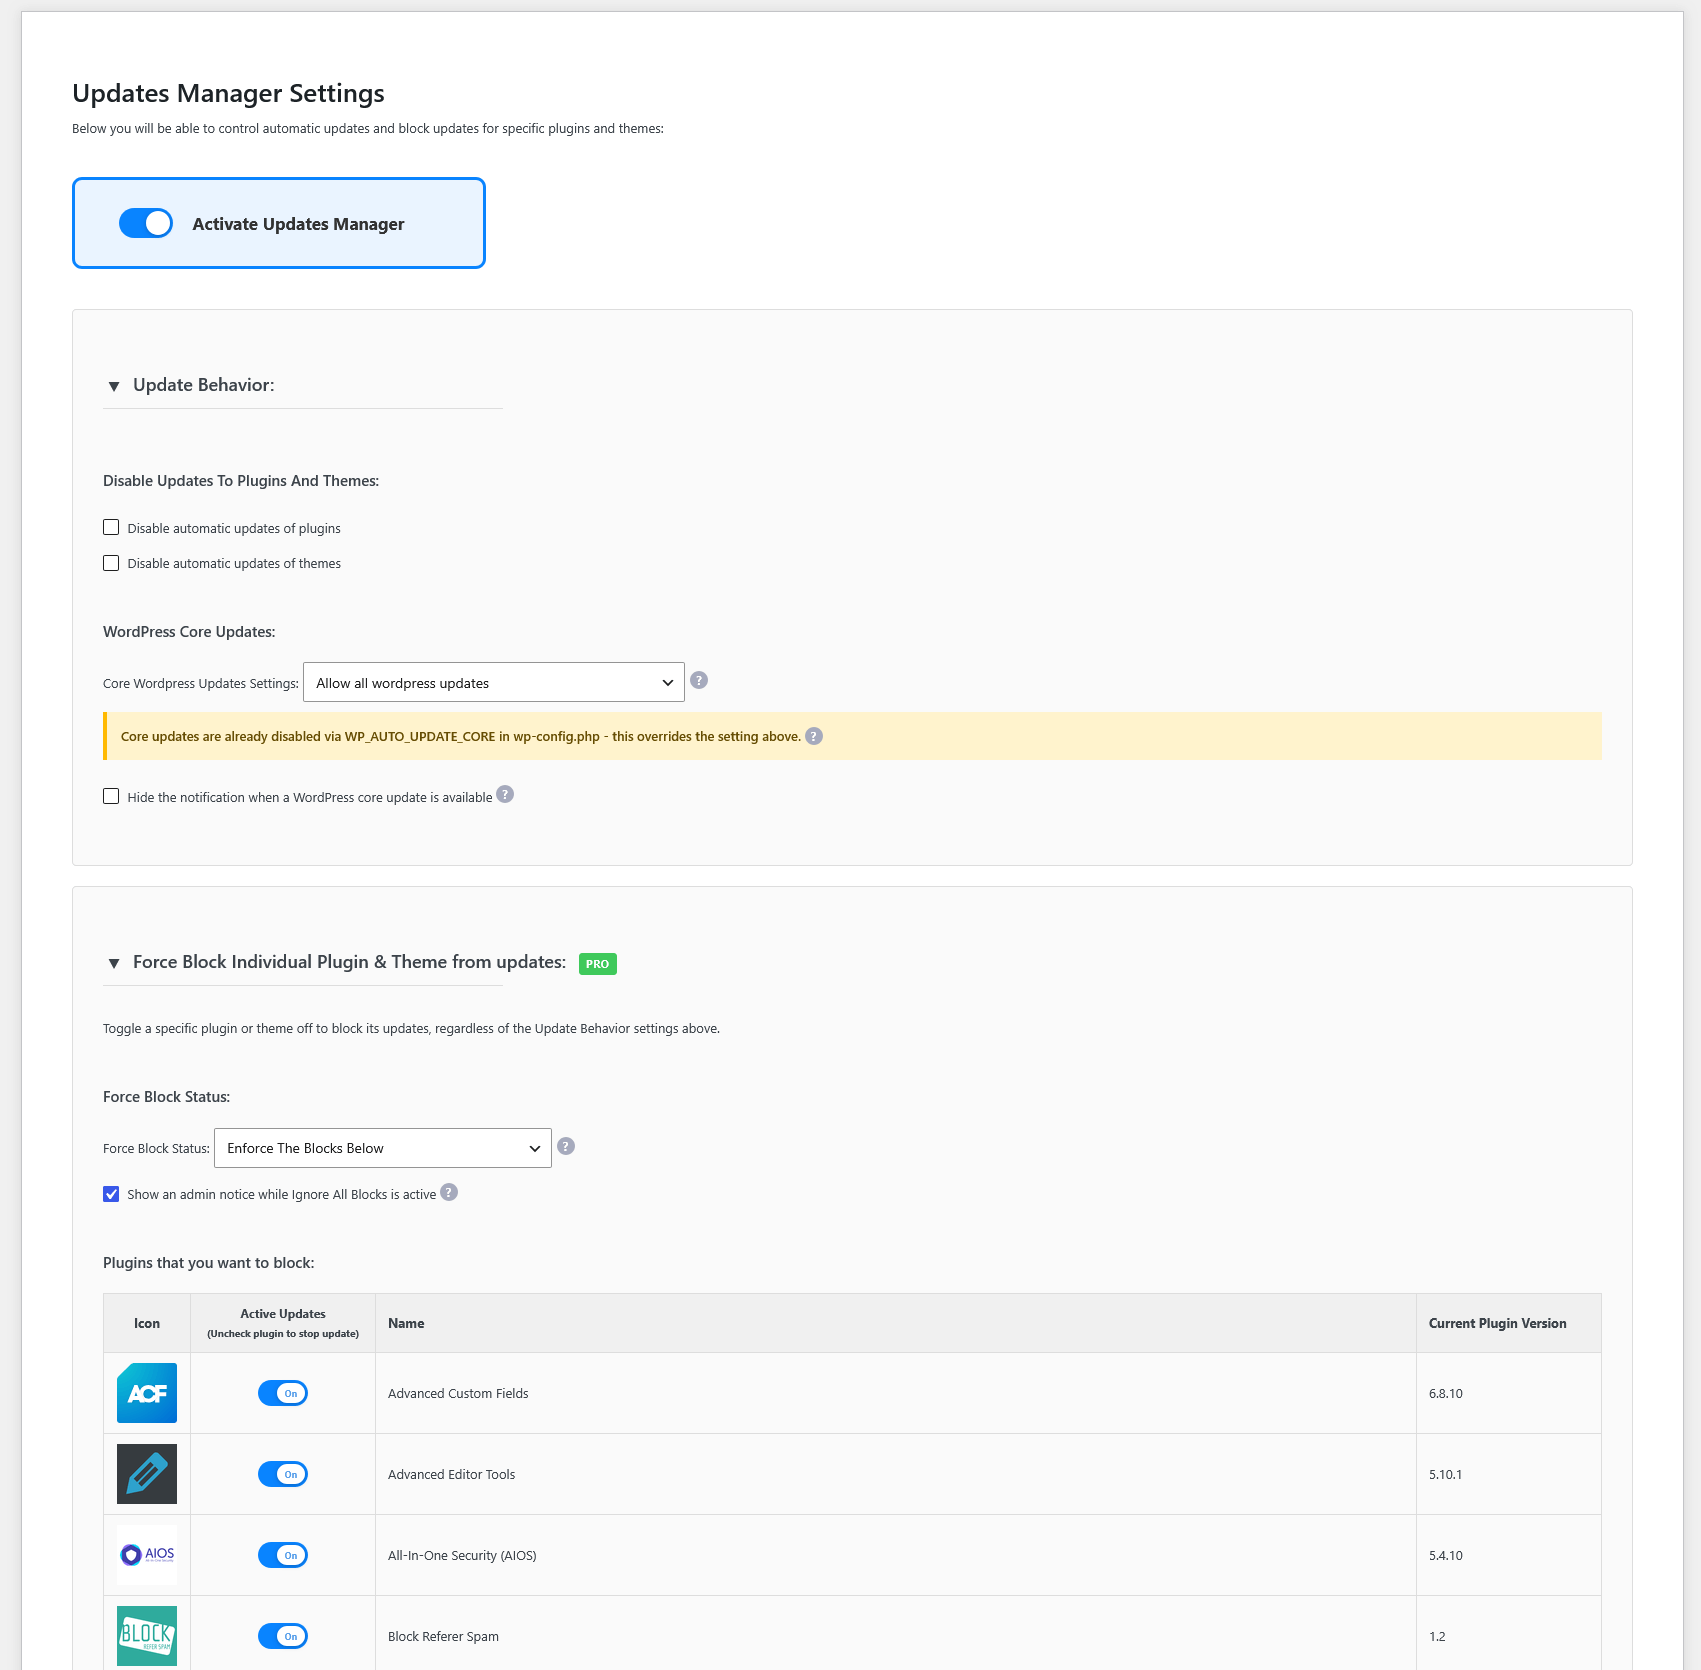Screen dimensions: 1701x1670
Task: Turn off updates for Advanced Editor Tools
Action: point(283,1474)
